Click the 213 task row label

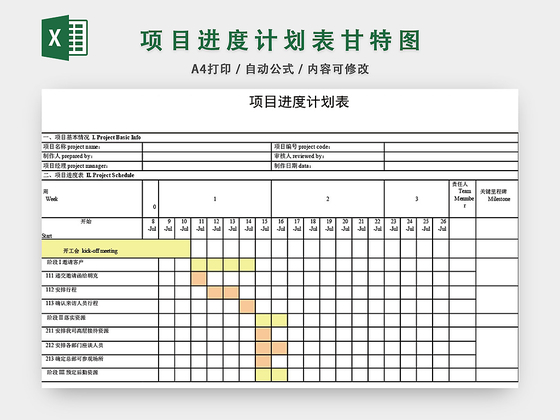(x=75, y=359)
